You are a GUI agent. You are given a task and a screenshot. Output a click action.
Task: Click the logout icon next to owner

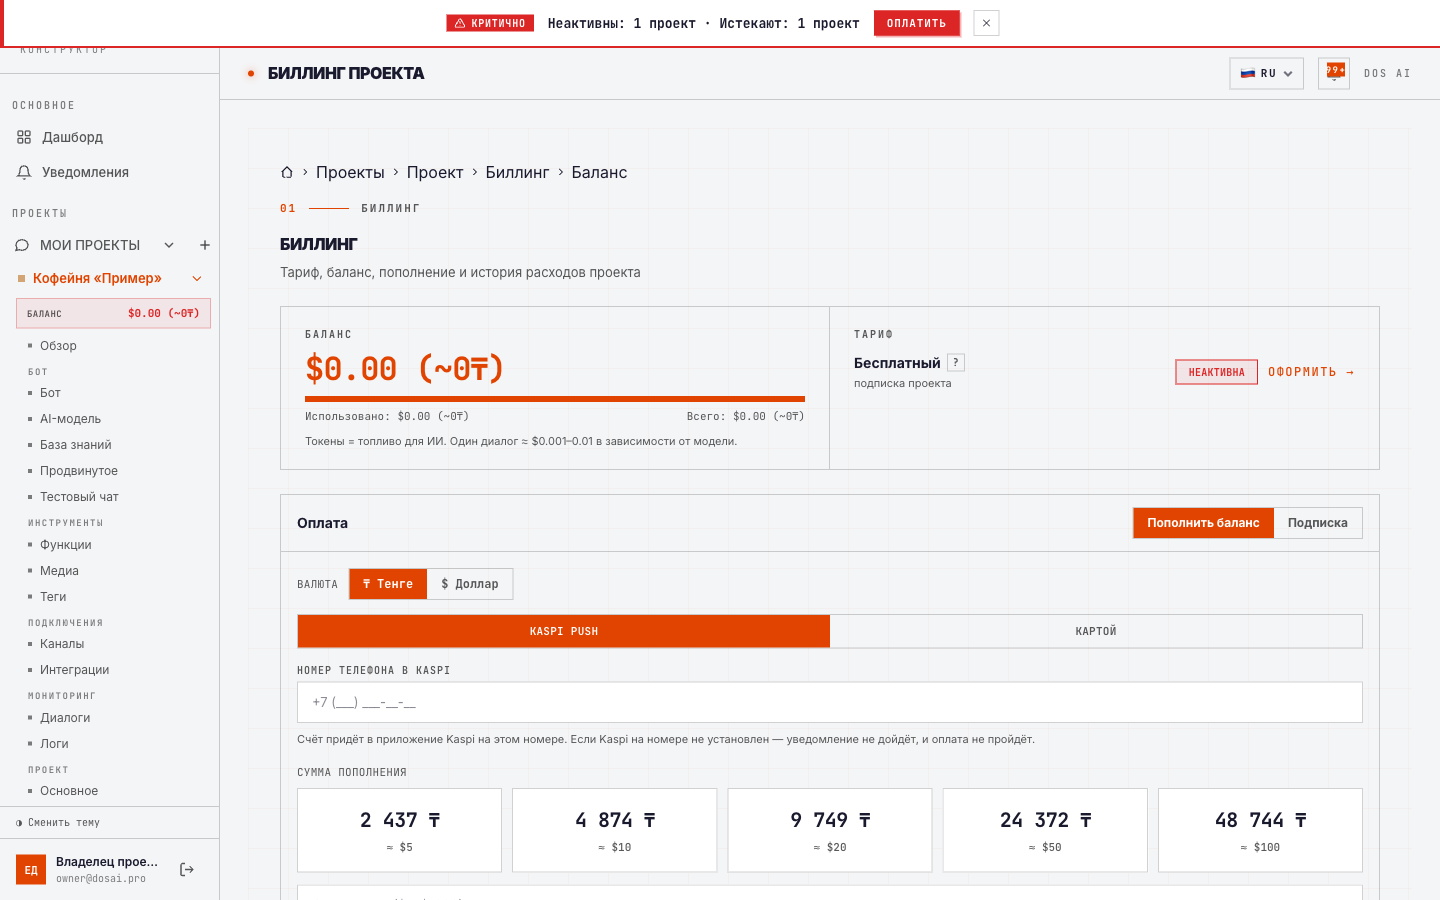pos(187,870)
